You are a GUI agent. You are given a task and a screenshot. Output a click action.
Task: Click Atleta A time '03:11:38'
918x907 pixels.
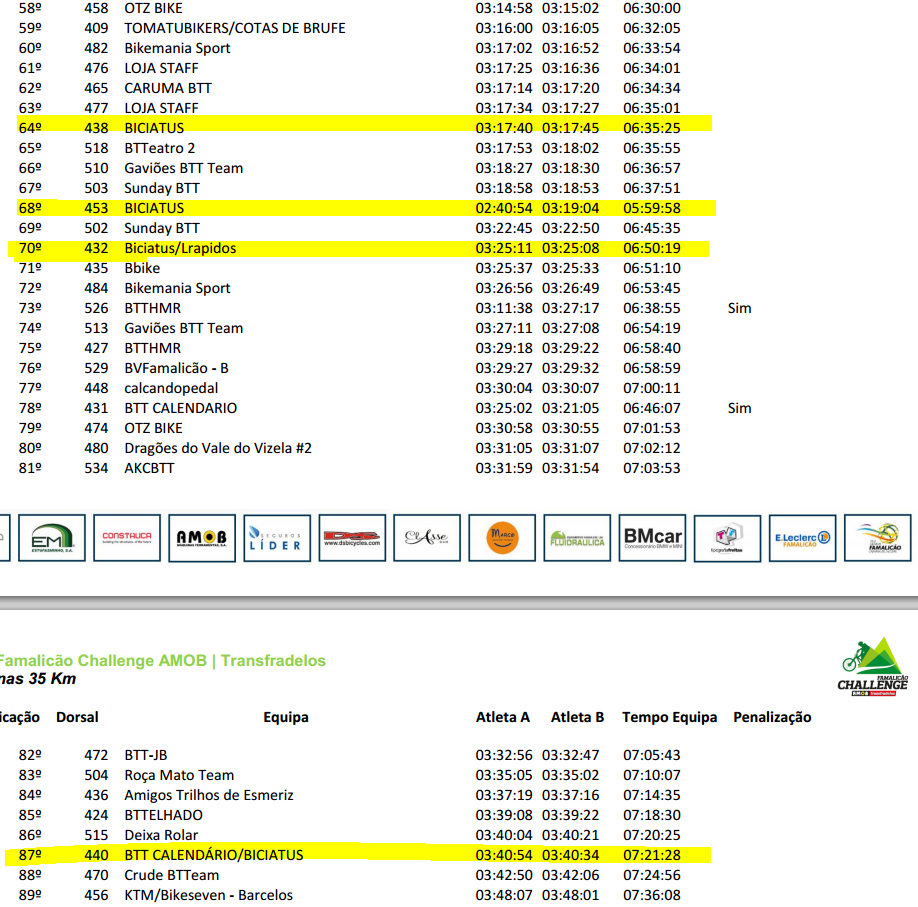coord(504,308)
